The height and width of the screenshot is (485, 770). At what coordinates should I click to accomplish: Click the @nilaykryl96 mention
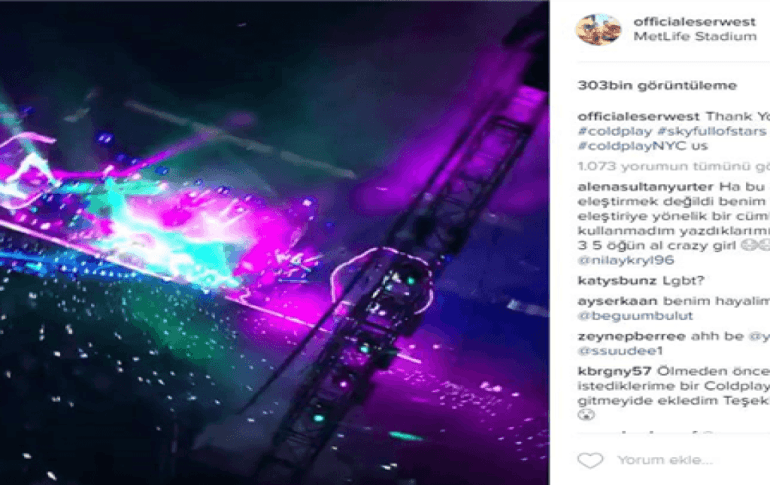pos(626,260)
